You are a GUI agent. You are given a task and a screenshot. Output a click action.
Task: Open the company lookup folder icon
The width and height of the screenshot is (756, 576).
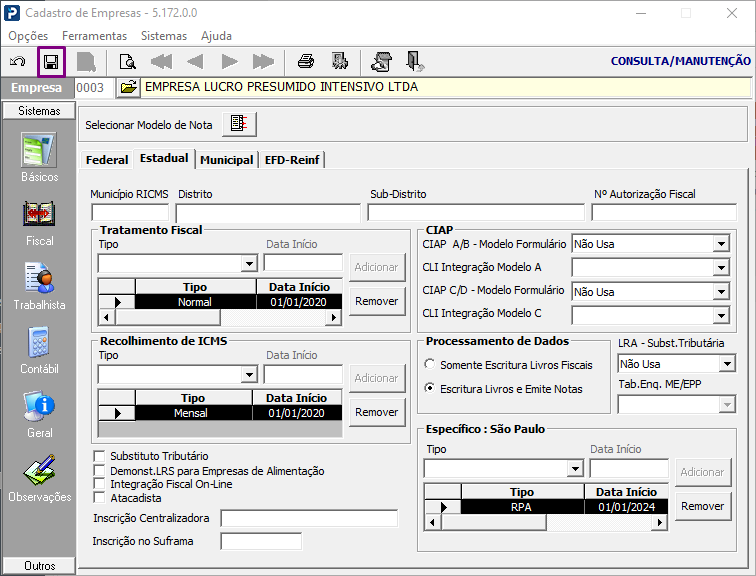128,88
